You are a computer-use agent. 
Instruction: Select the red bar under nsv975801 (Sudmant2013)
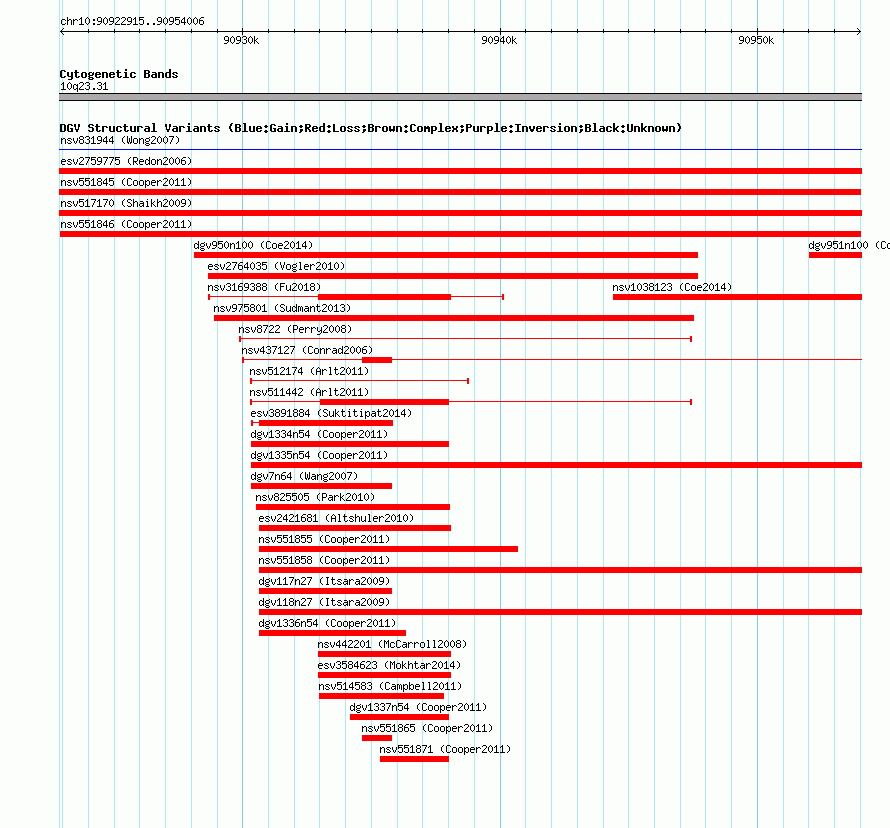point(454,318)
